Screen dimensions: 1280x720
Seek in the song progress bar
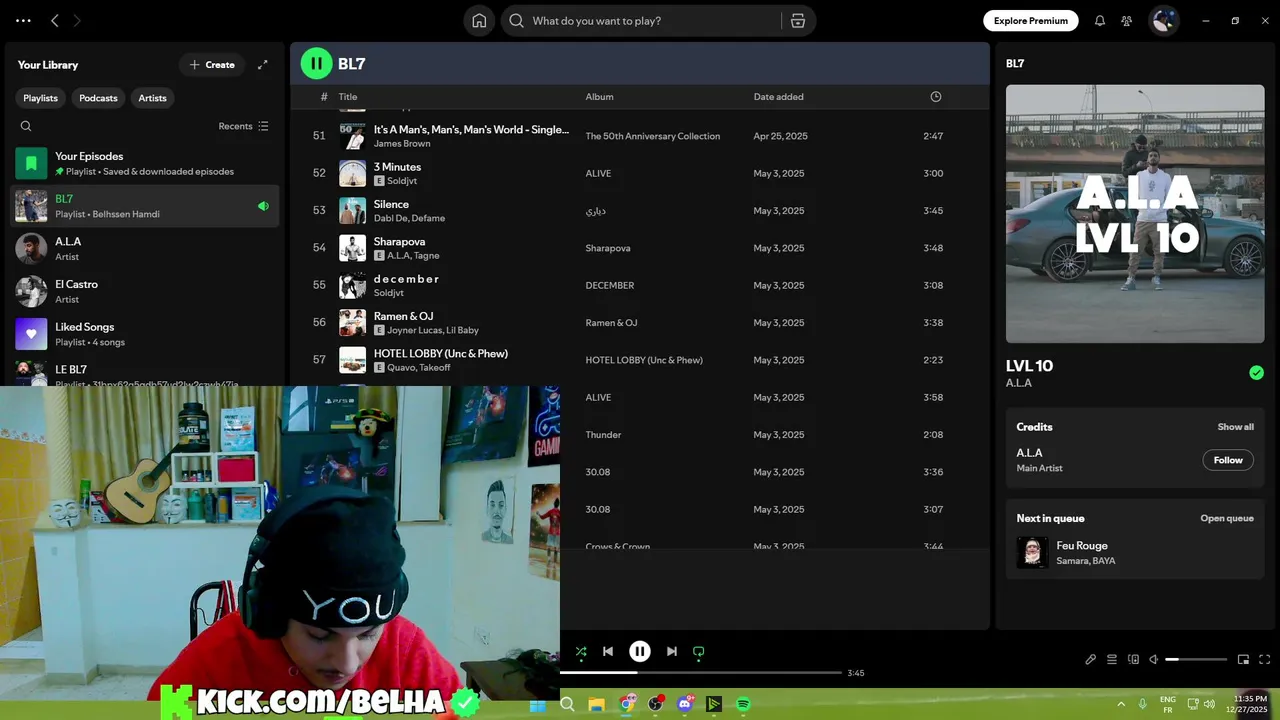[701, 673]
